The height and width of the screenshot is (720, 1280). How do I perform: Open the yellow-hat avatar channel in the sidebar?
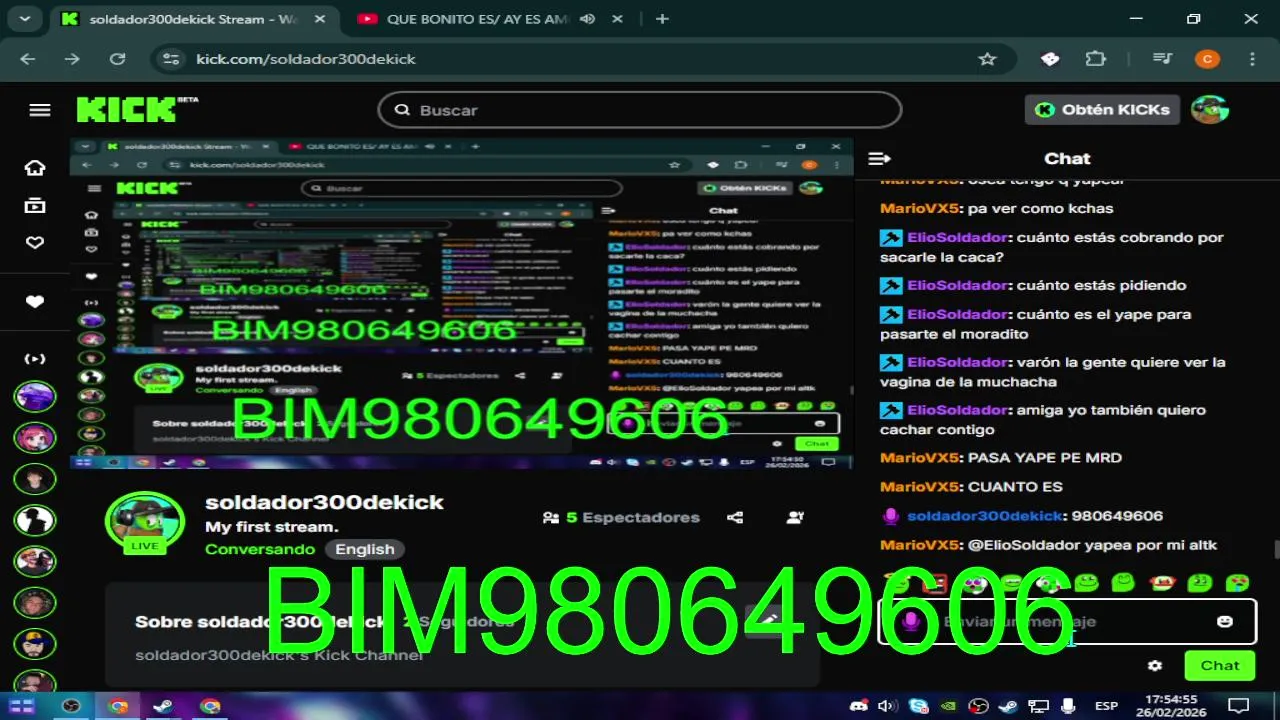point(35,644)
